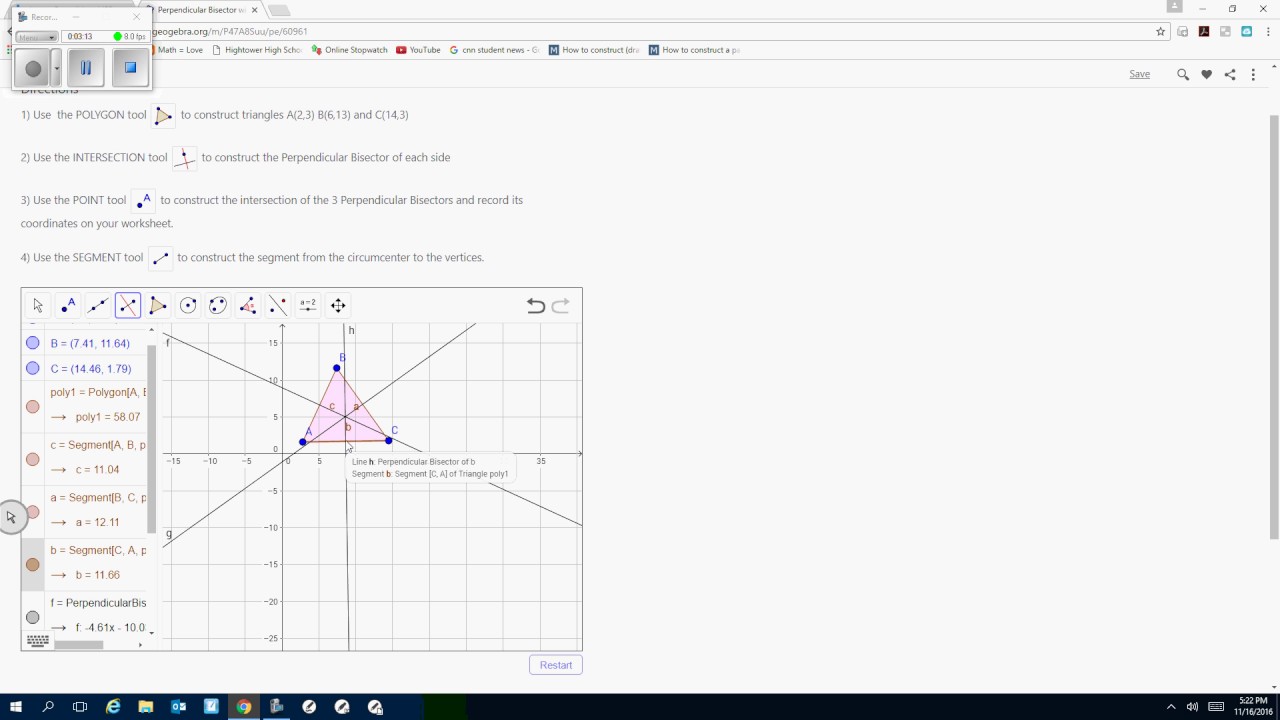
Task: Click point B on the graph
Action: click(337, 368)
